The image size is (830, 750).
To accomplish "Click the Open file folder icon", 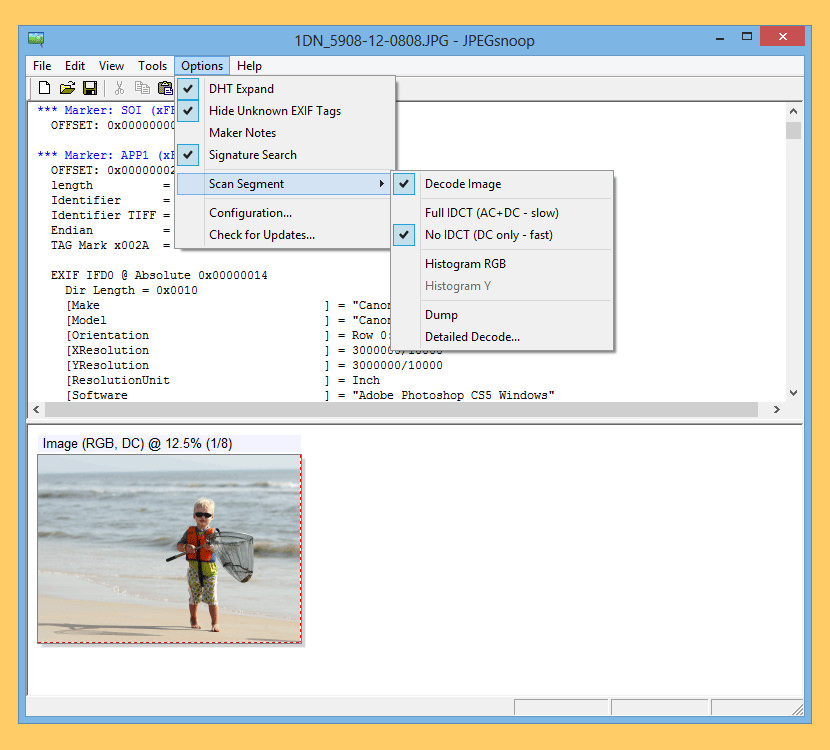I will point(67,88).
